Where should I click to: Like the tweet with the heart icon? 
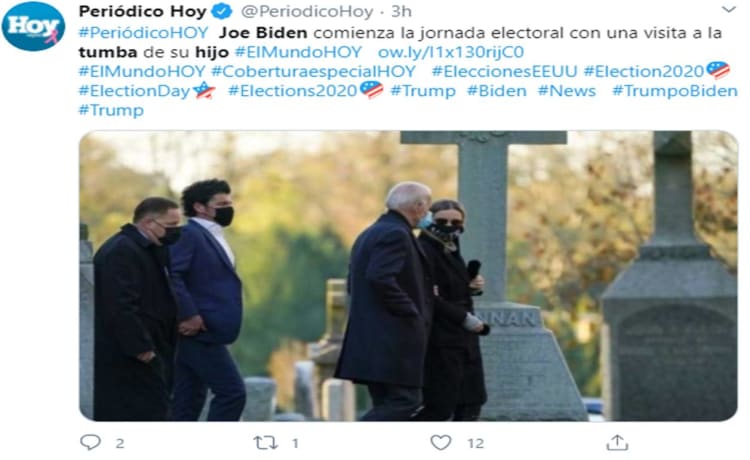(x=441, y=442)
